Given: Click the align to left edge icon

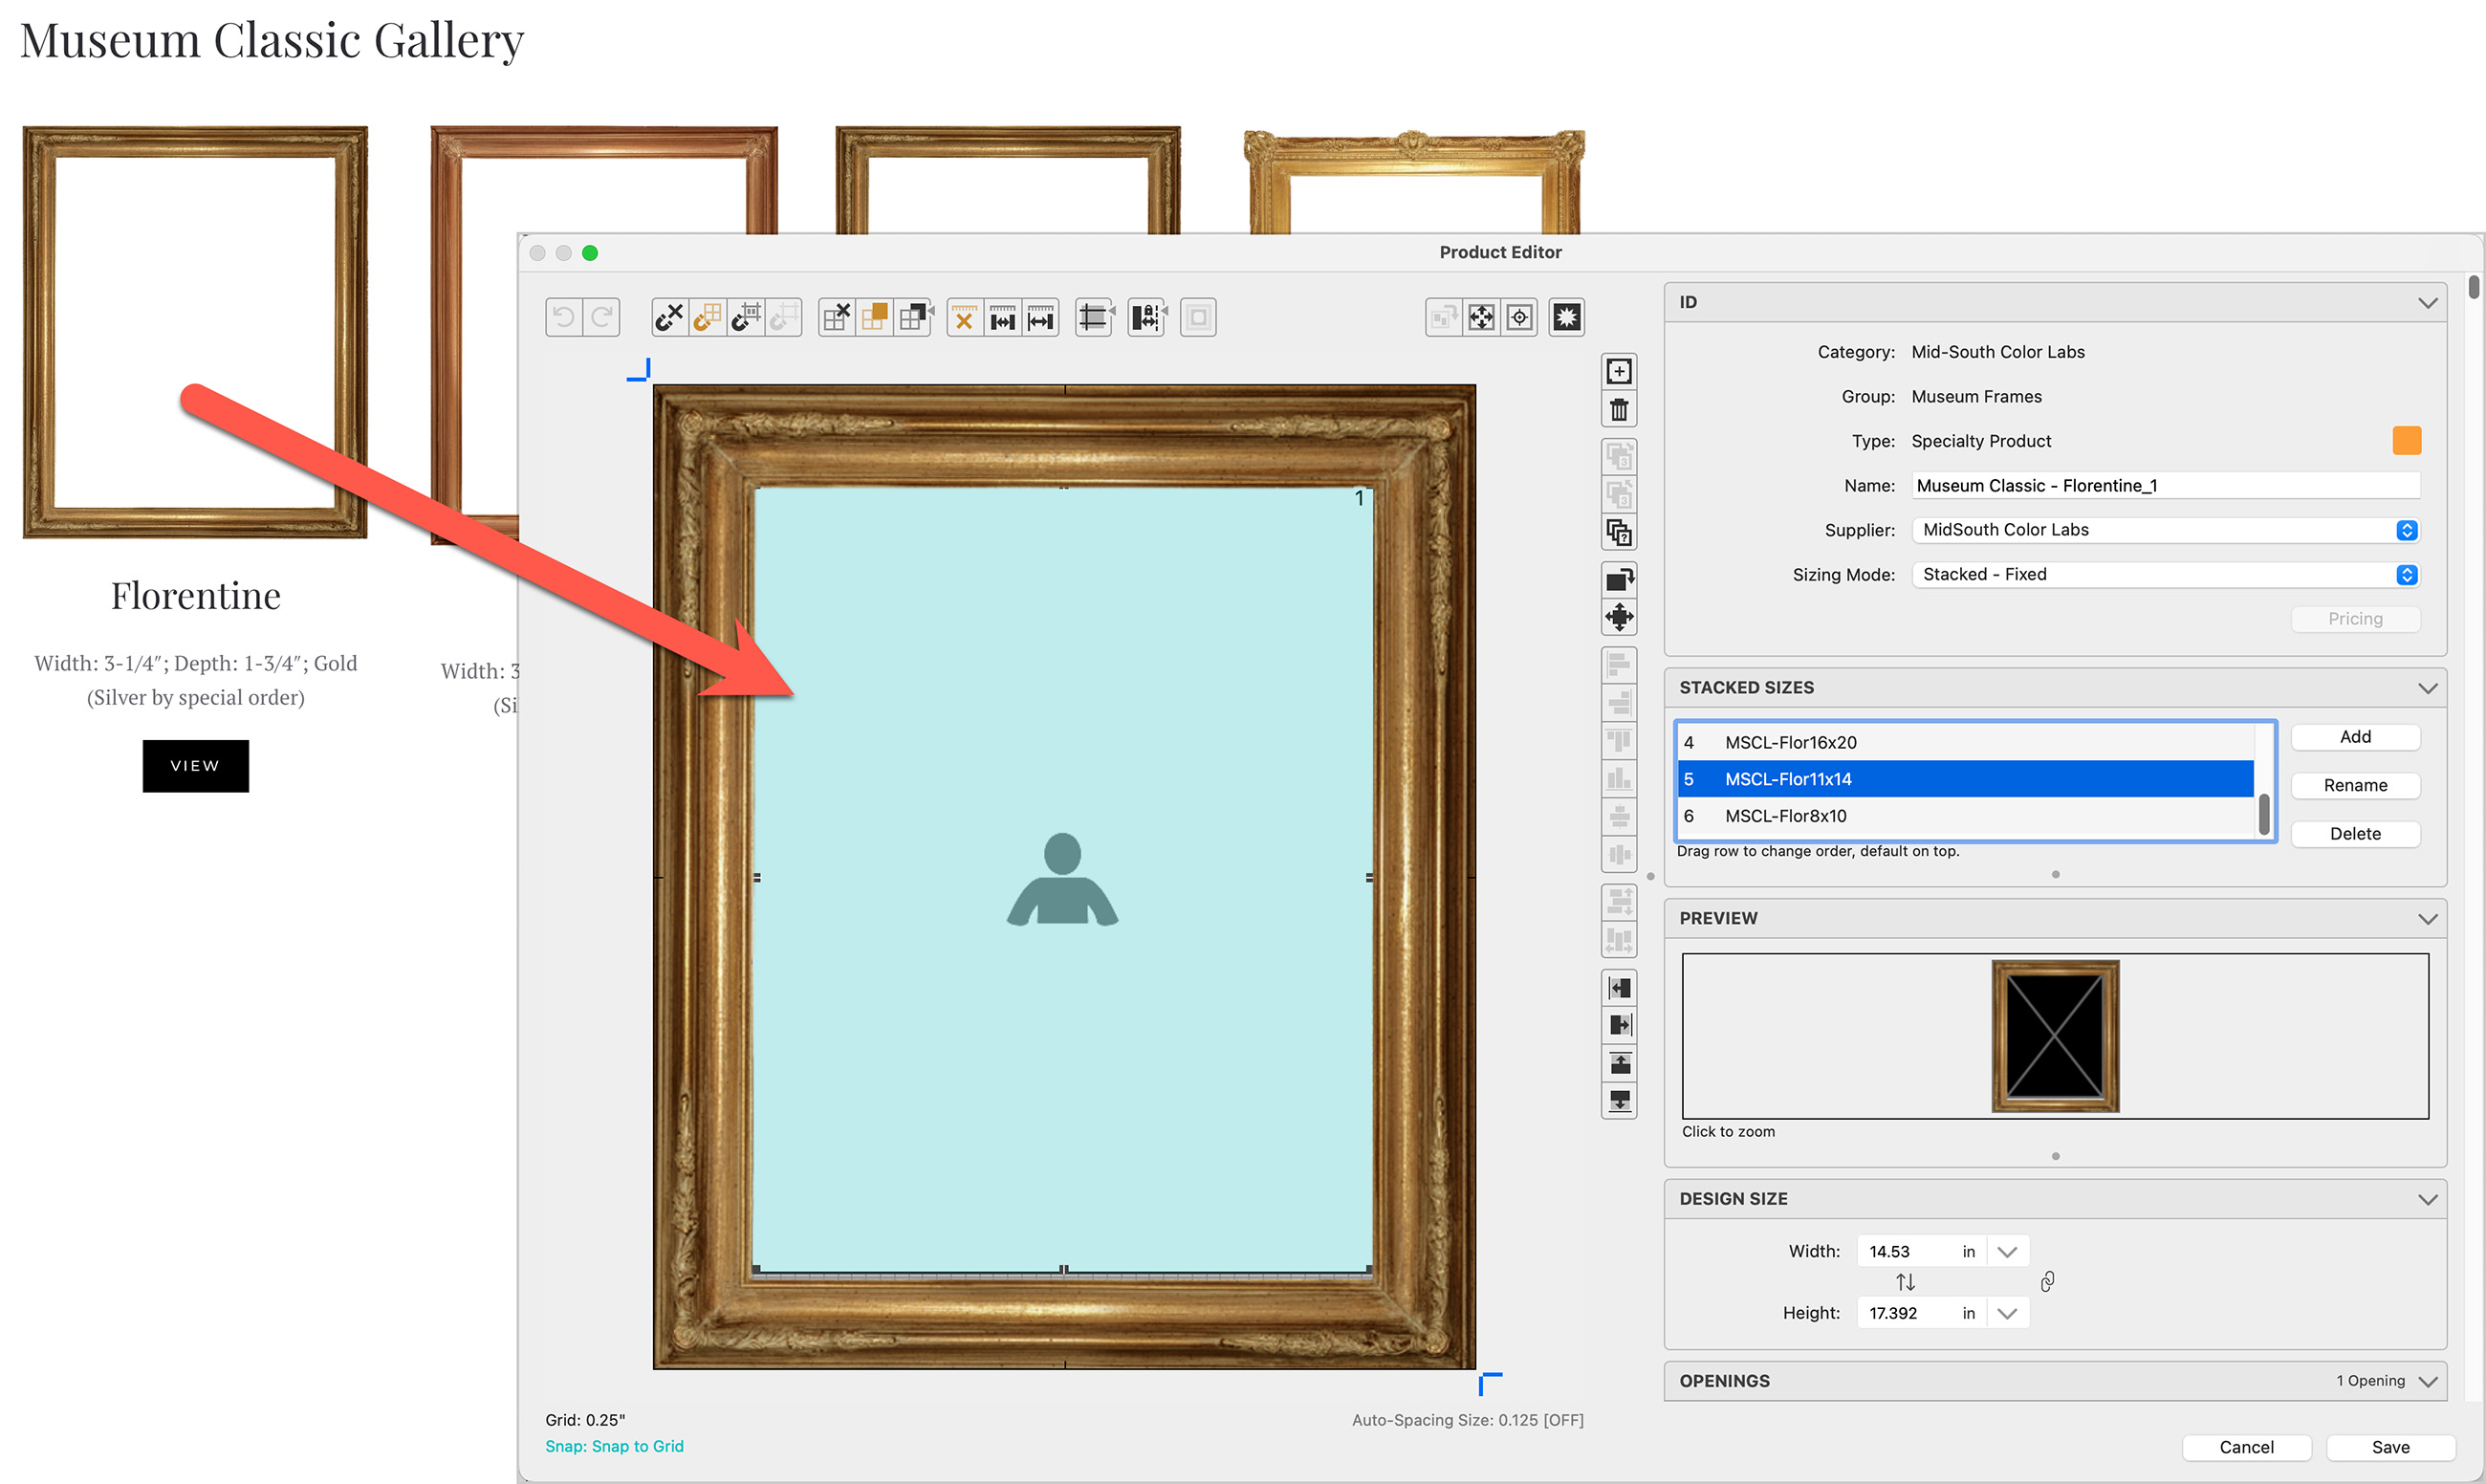Looking at the screenshot, I should click(x=1619, y=988).
